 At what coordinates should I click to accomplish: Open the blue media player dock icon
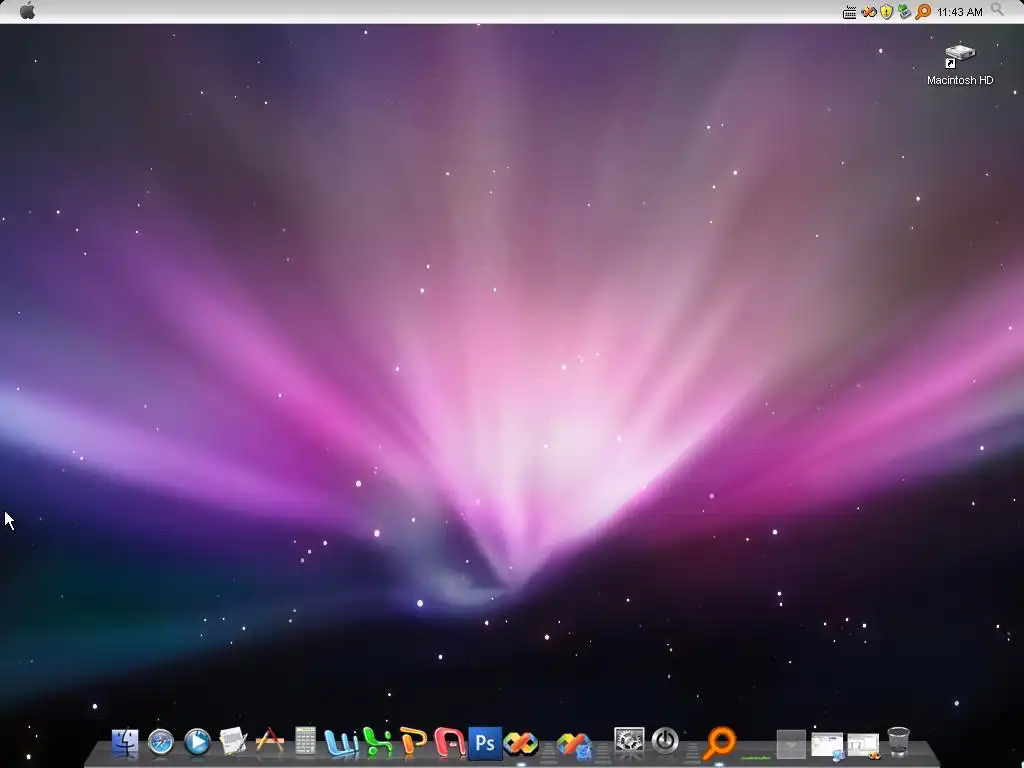point(197,743)
